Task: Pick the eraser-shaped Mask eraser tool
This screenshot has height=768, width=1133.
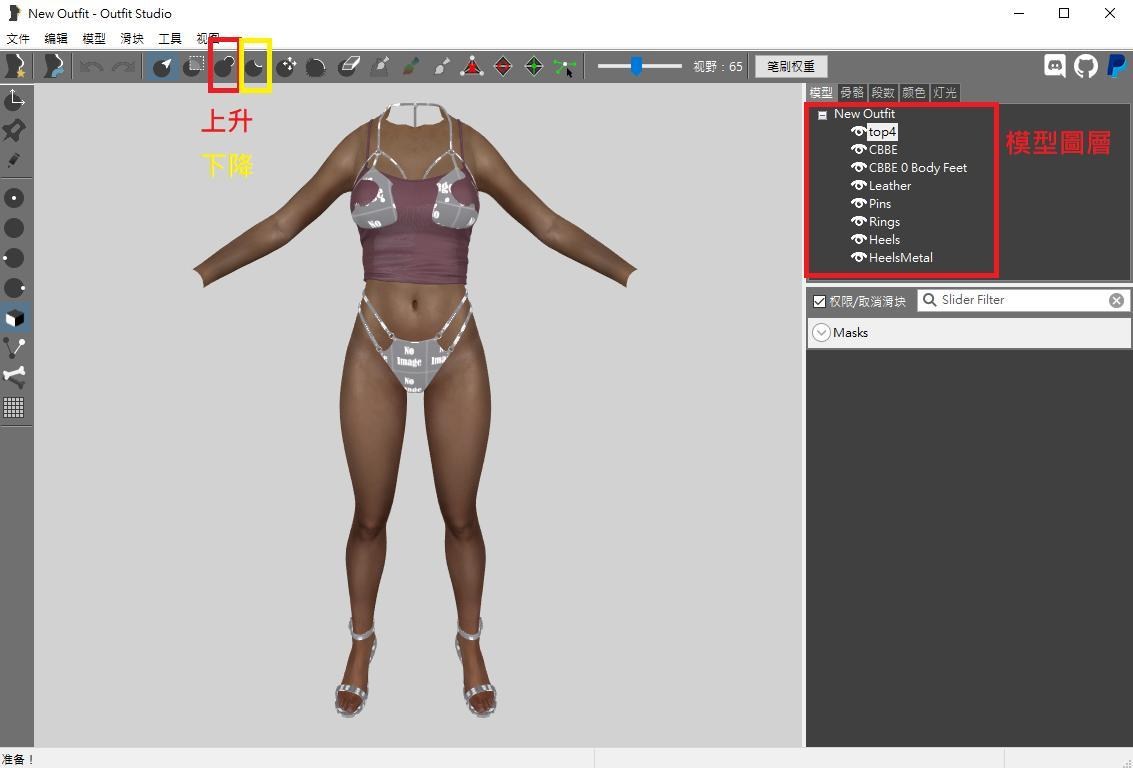Action: pyautogui.click(x=348, y=66)
